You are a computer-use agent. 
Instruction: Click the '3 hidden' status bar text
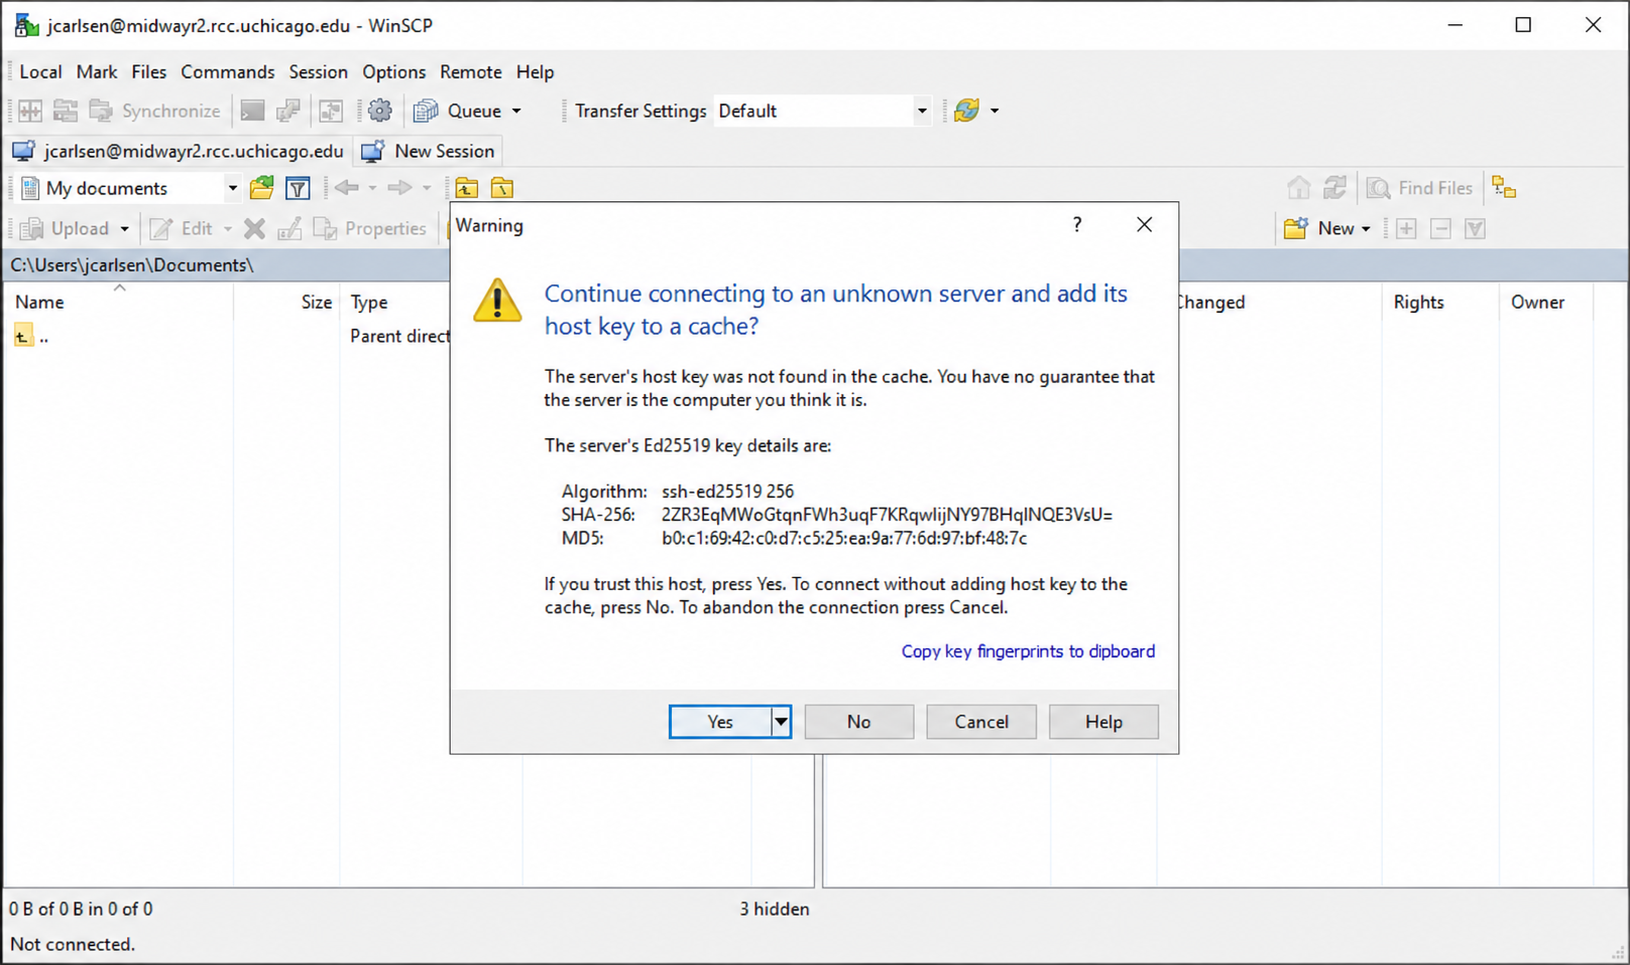(775, 909)
